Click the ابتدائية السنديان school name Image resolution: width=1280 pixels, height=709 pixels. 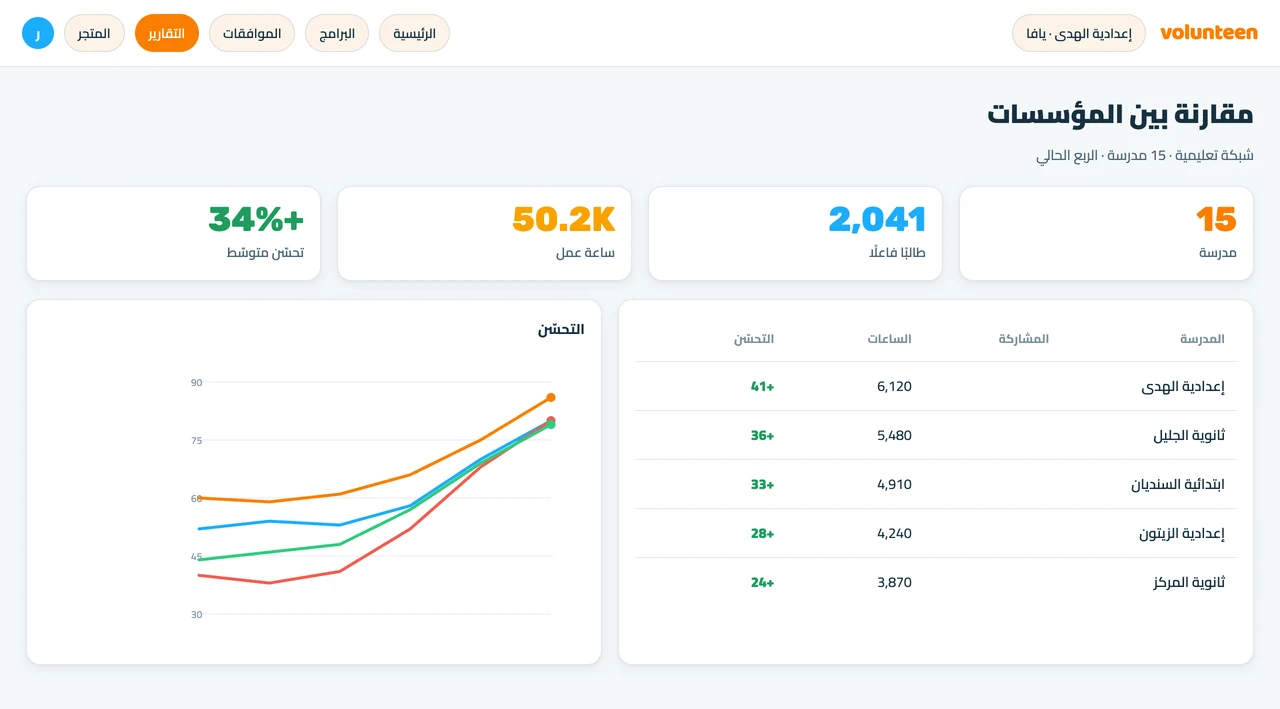pyautogui.click(x=1178, y=484)
